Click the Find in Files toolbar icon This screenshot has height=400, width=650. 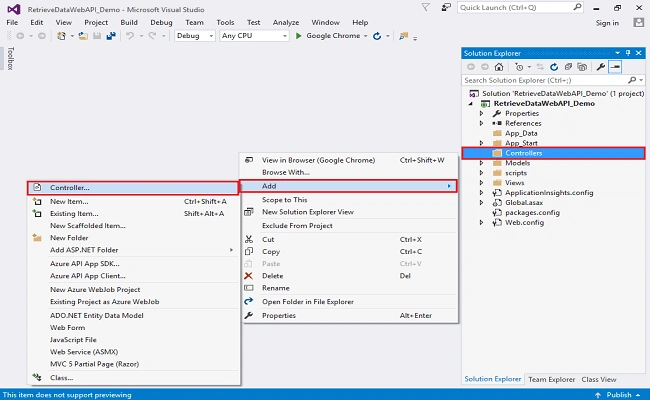point(403,36)
